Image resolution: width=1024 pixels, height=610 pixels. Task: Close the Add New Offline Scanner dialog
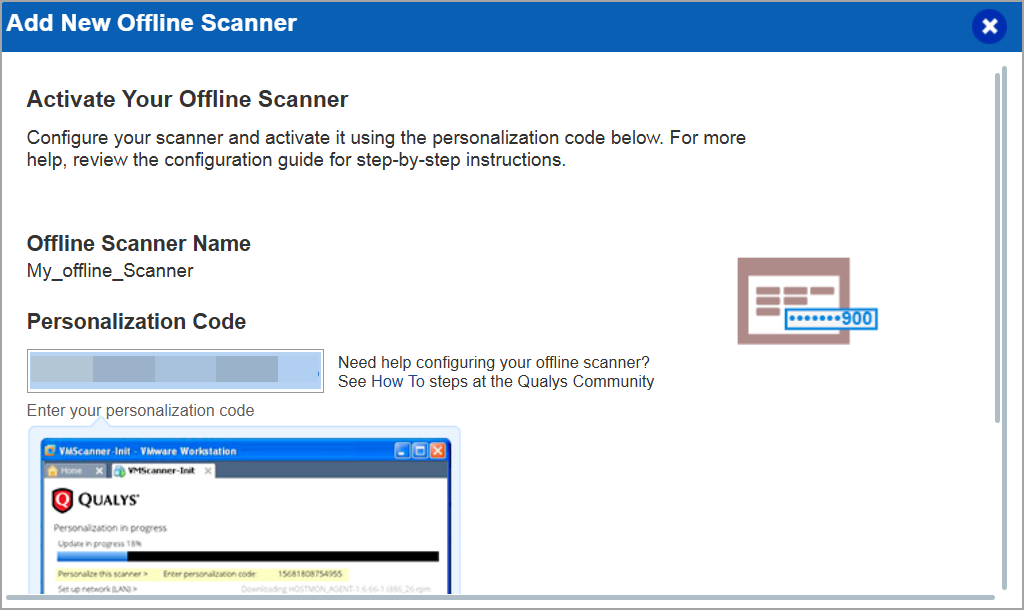coord(989,26)
